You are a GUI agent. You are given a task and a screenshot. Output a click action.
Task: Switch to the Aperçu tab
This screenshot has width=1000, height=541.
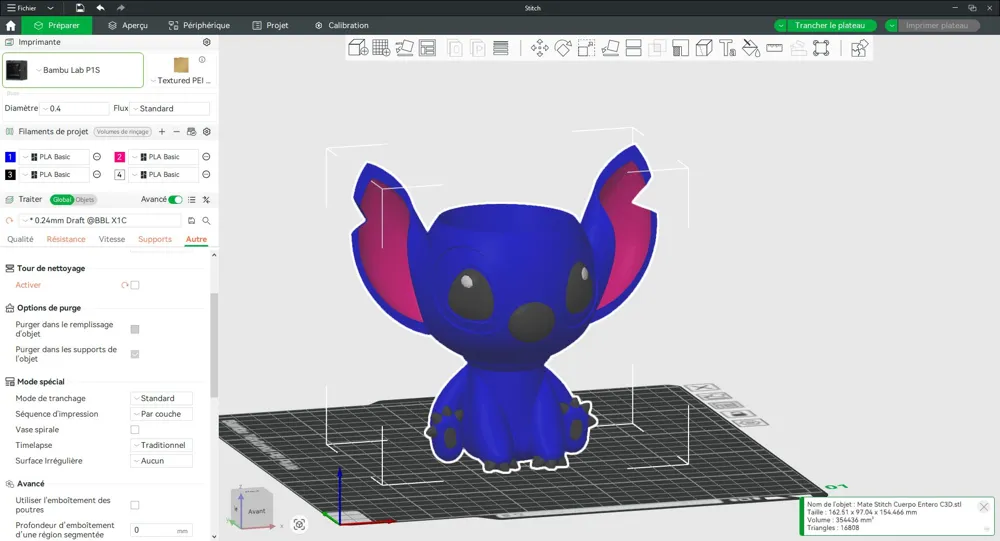point(128,26)
